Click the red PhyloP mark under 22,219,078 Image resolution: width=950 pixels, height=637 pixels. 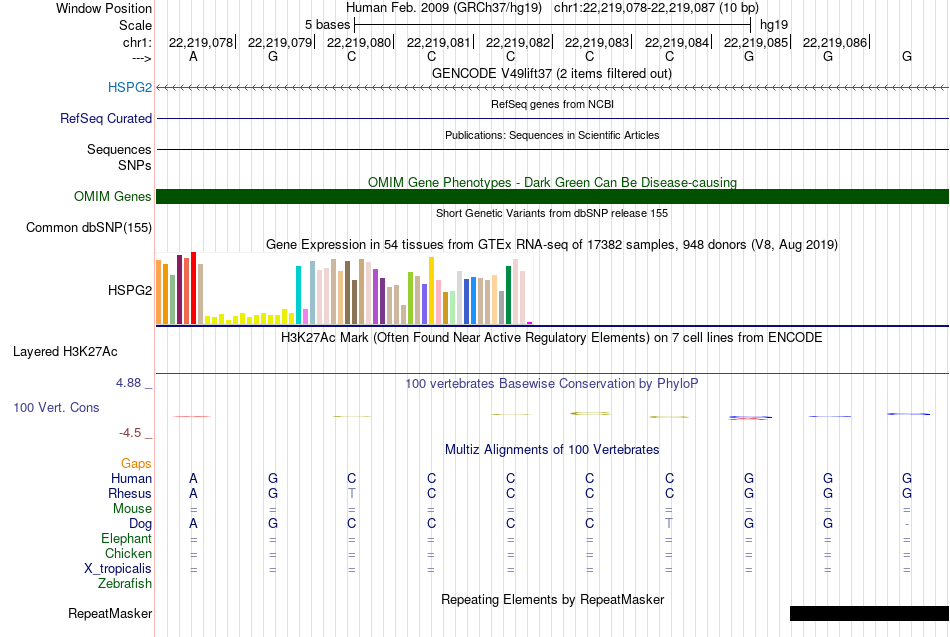coord(191,416)
